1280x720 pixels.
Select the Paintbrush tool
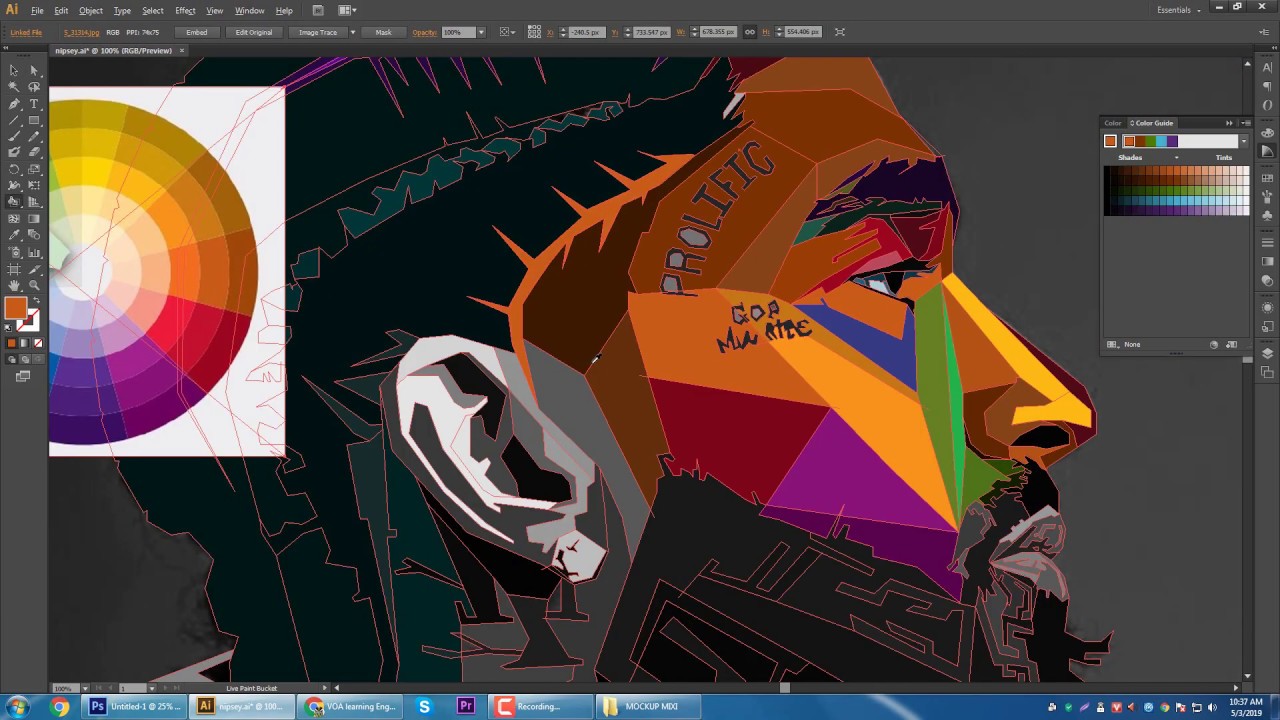[x=14, y=136]
